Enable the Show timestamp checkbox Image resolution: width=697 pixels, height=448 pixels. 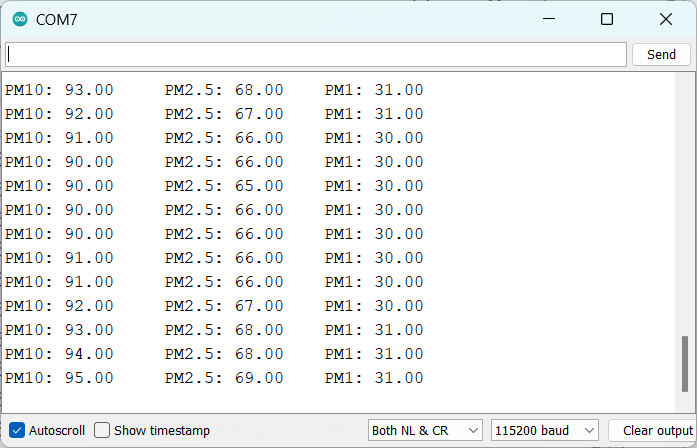coord(102,430)
